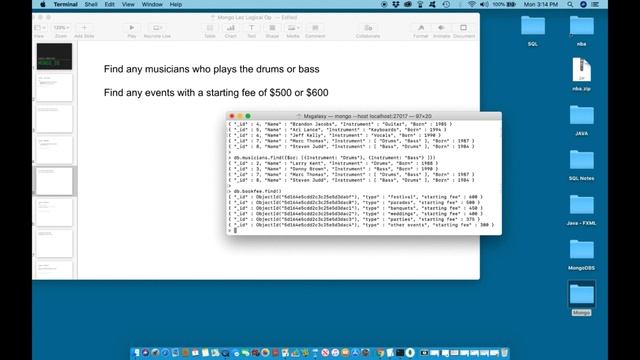Click the Add Slide plus icon
Screen dimensions: 640x360
point(84,28)
